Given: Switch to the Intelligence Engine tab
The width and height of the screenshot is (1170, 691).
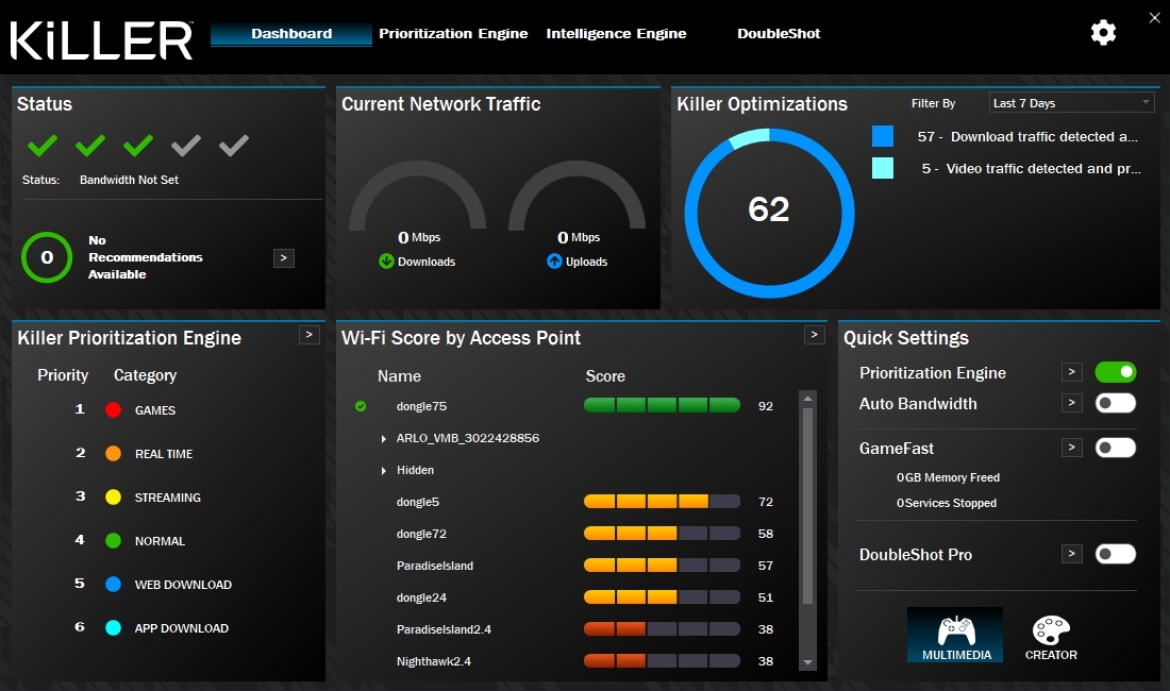Looking at the screenshot, I should 616,34.
